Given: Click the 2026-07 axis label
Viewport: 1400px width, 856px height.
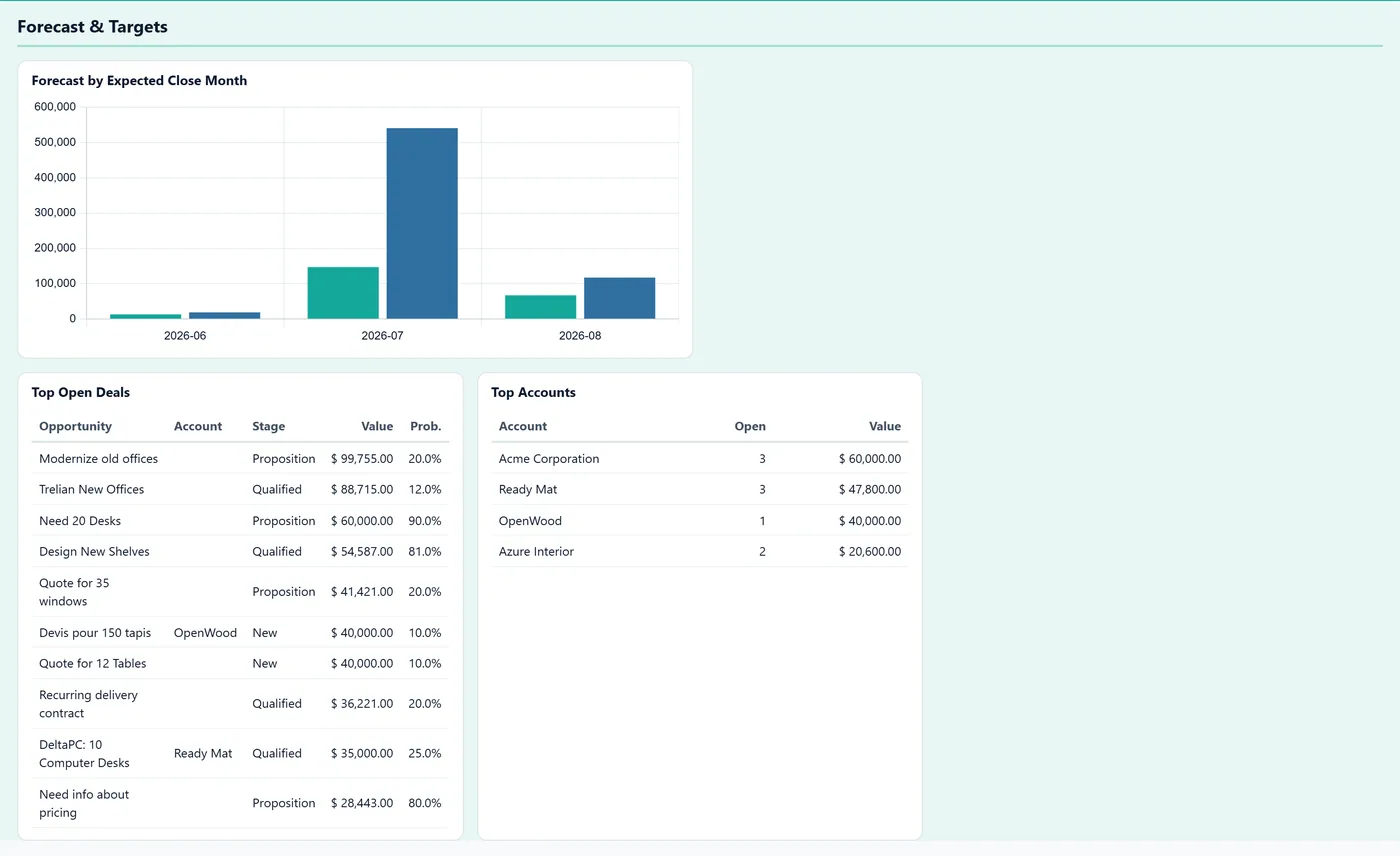Looking at the screenshot, I should (382, 336).
